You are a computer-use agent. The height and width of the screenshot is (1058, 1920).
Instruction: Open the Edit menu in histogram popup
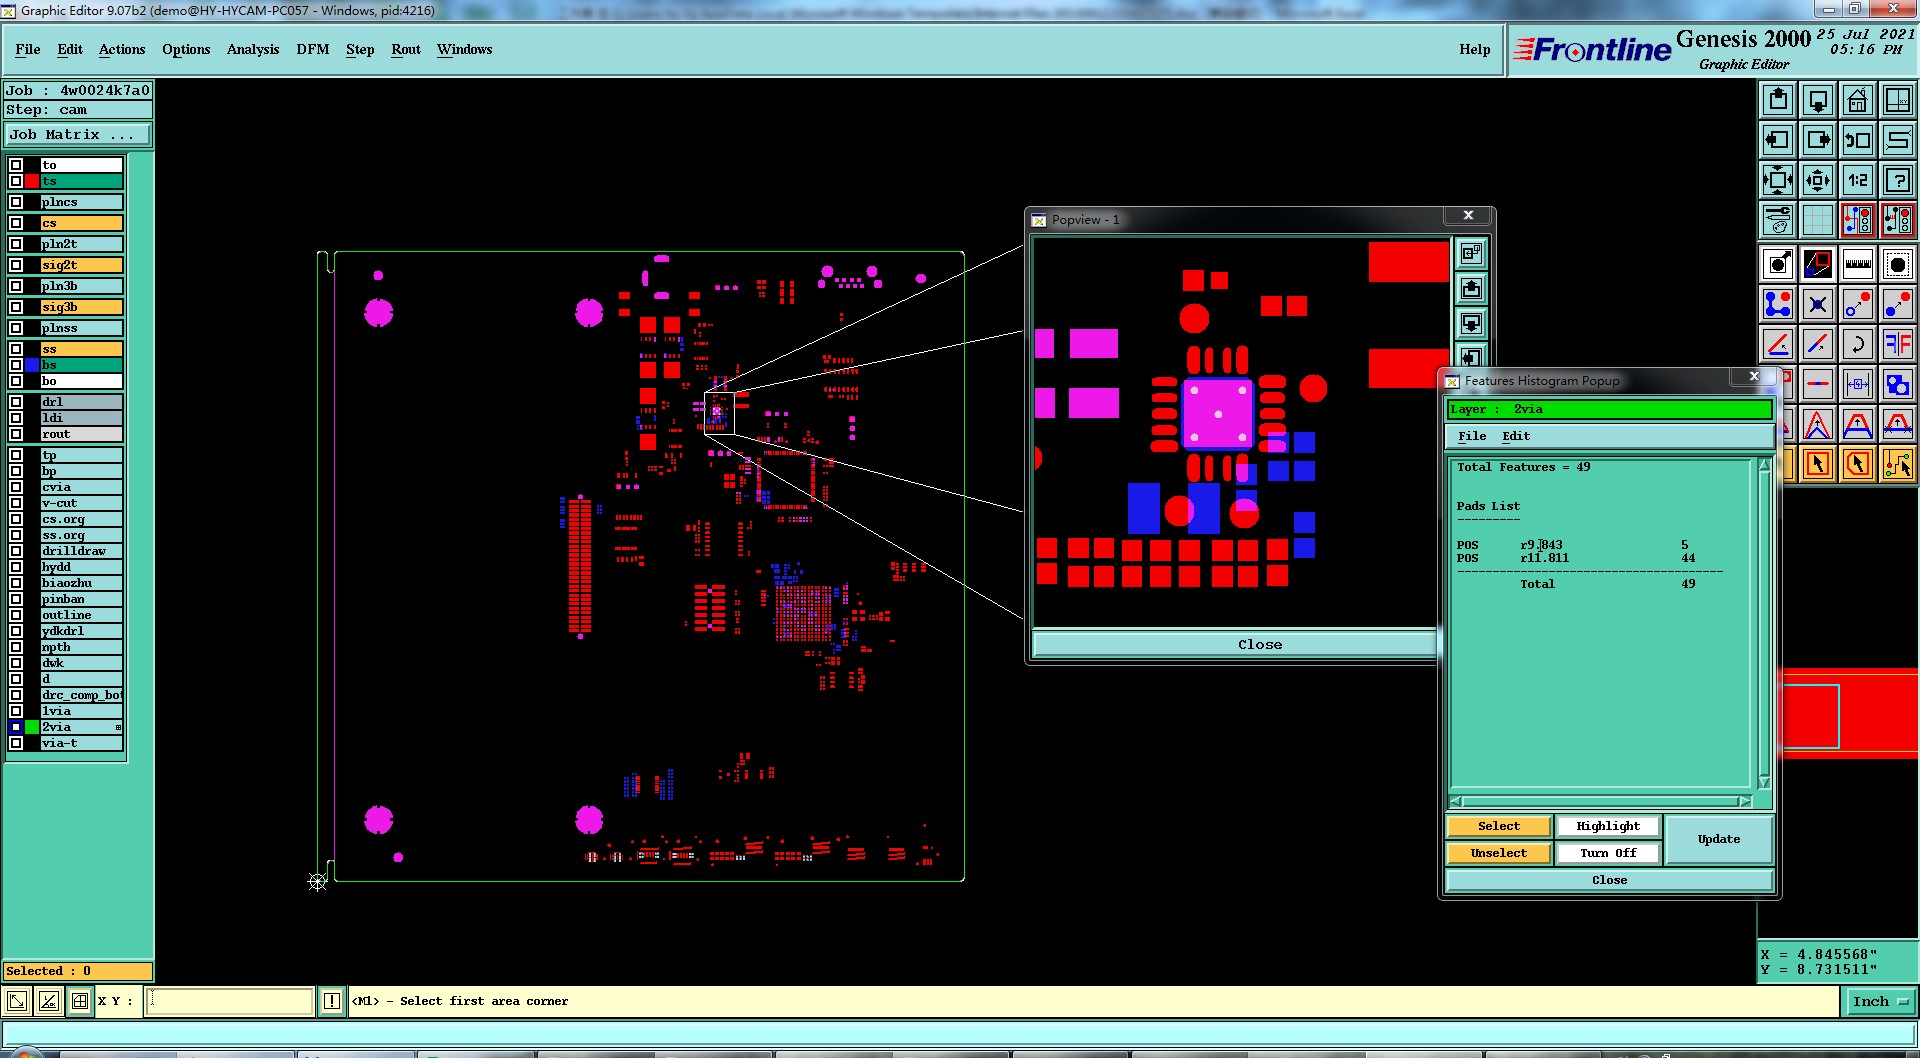pyautogui.click(x=1516, y=436)
